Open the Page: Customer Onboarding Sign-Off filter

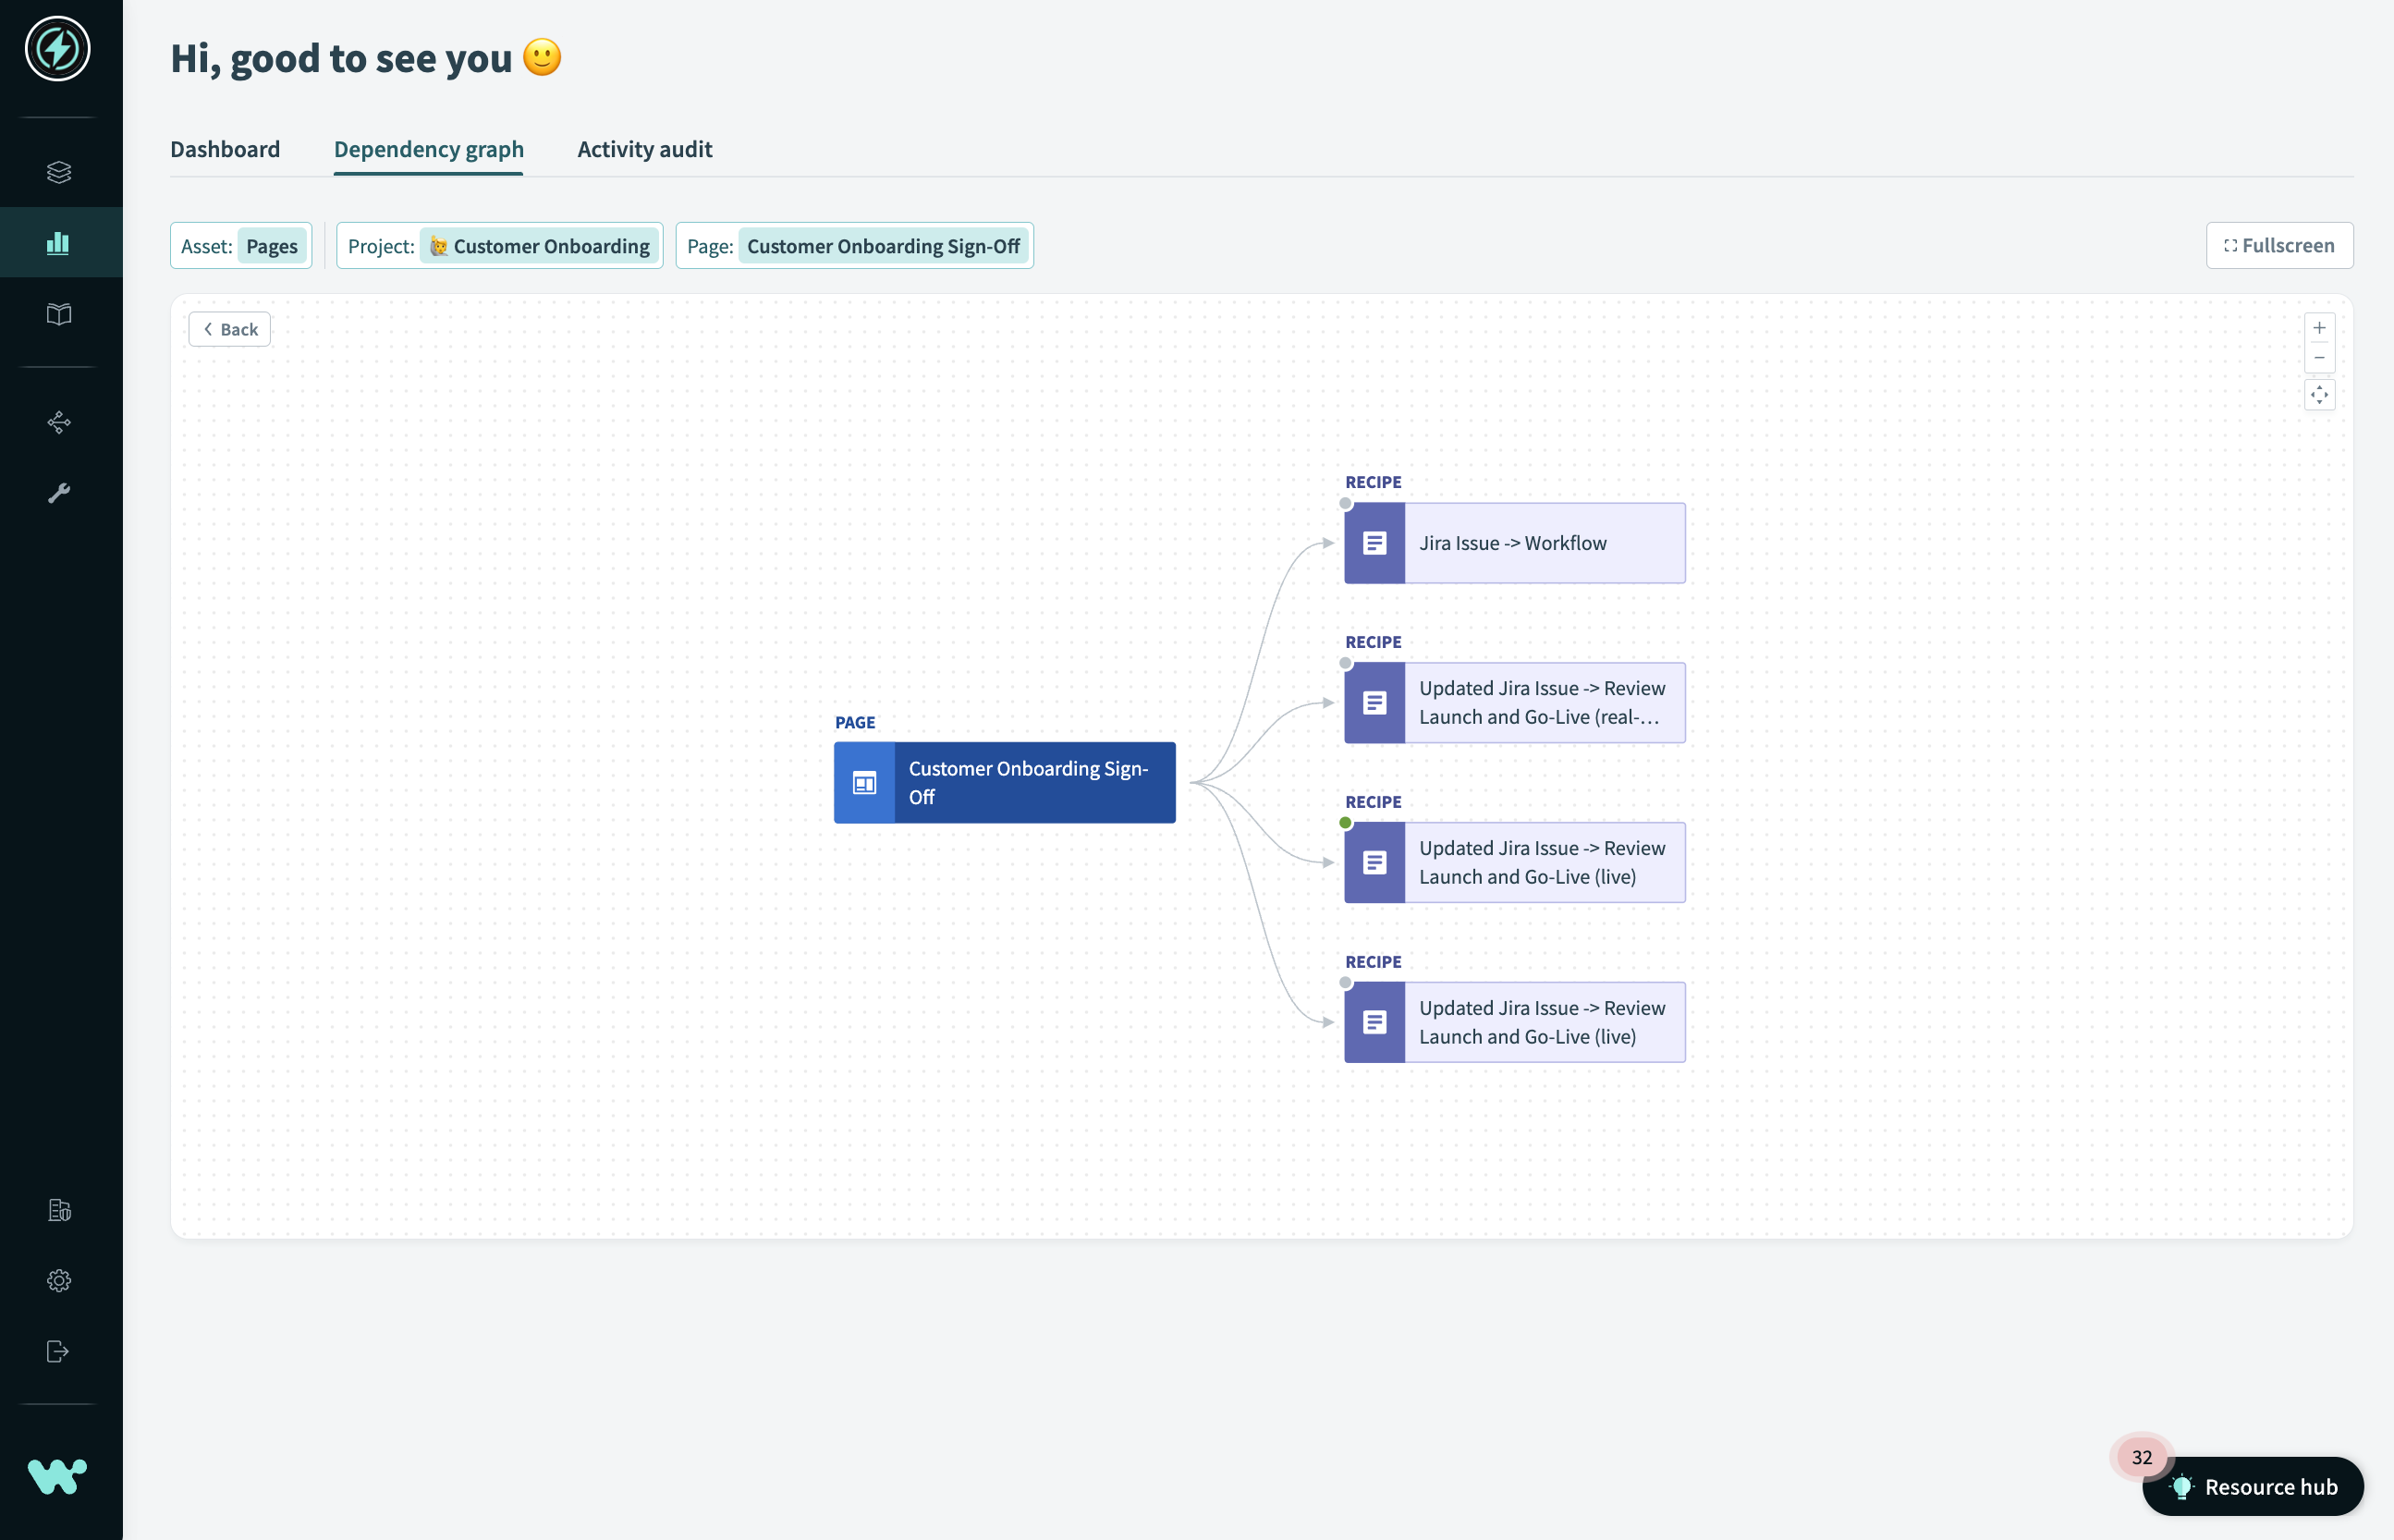[x=853, y=245]
